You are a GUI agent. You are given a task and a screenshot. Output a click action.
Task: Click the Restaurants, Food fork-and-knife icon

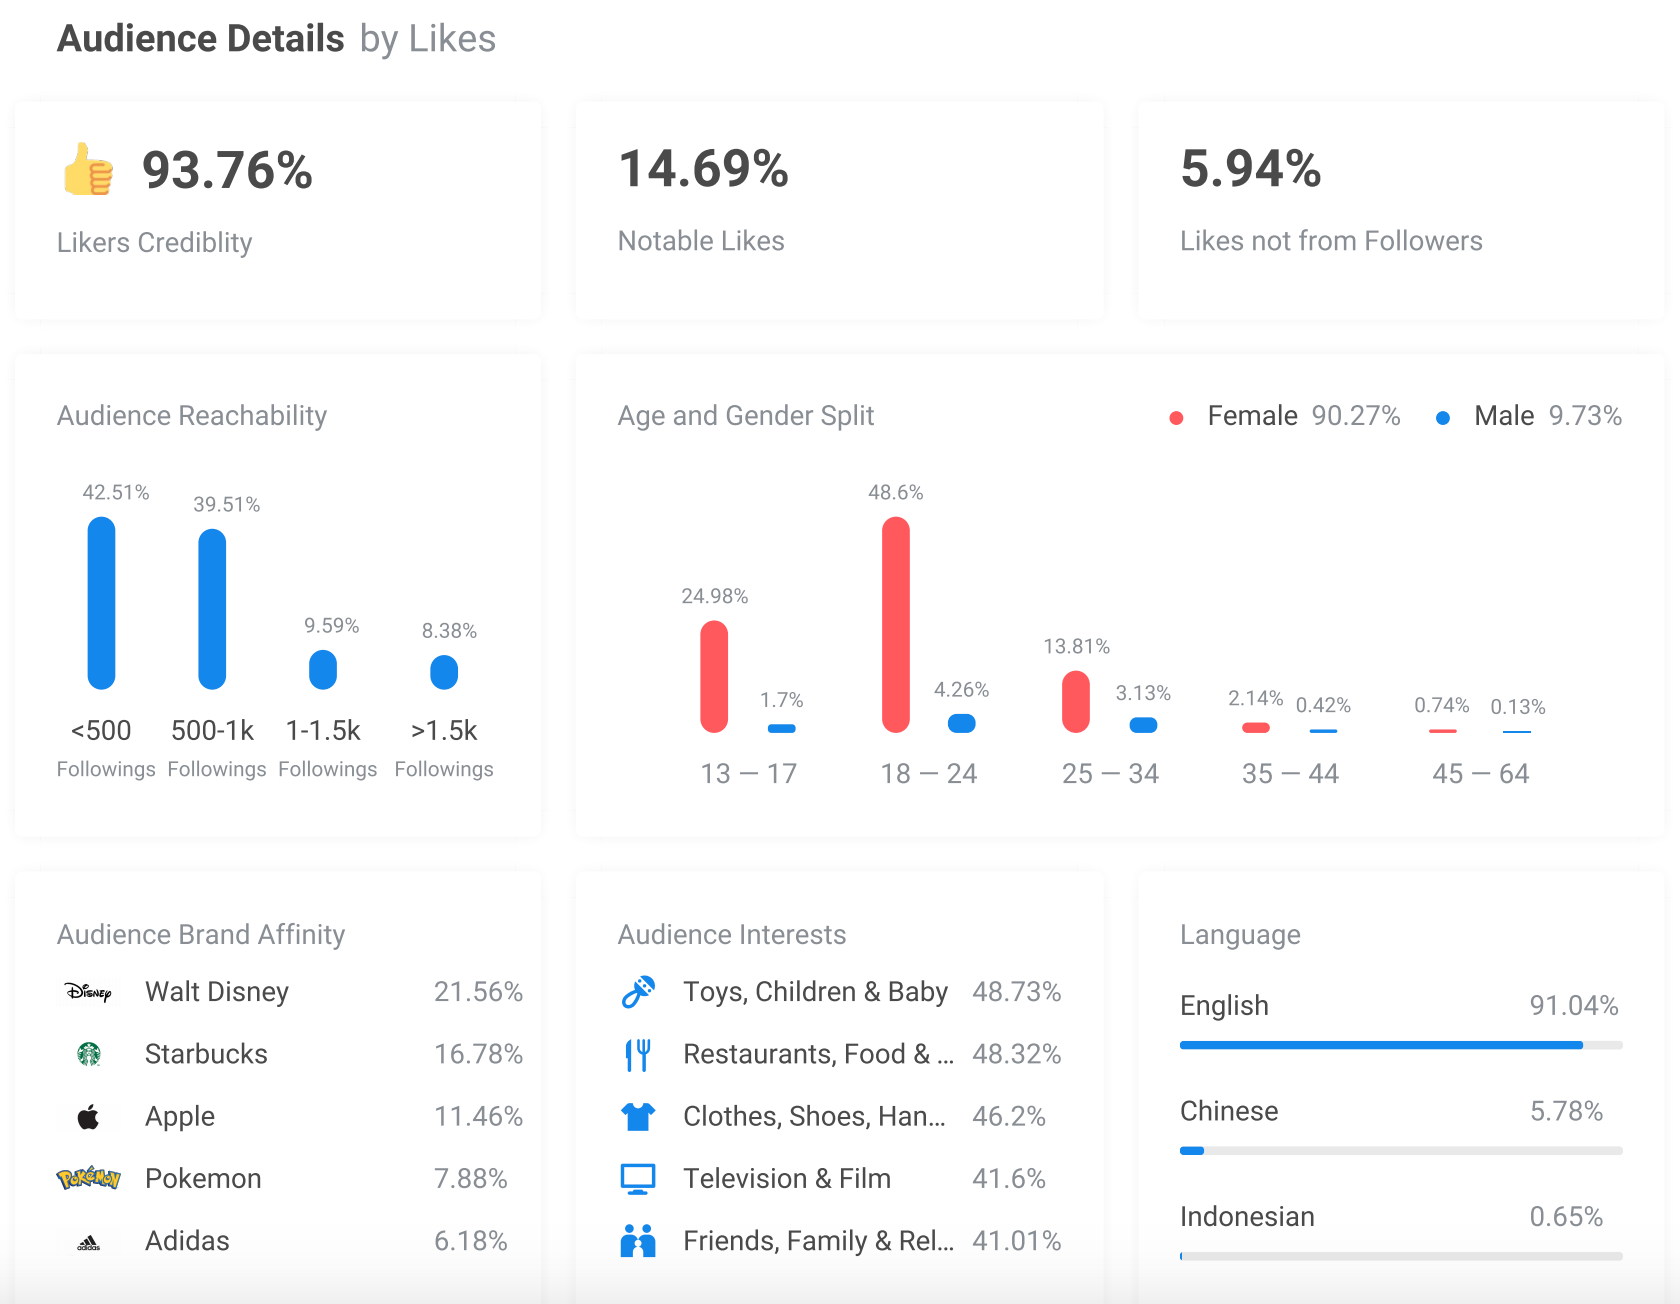point(638,1054)
